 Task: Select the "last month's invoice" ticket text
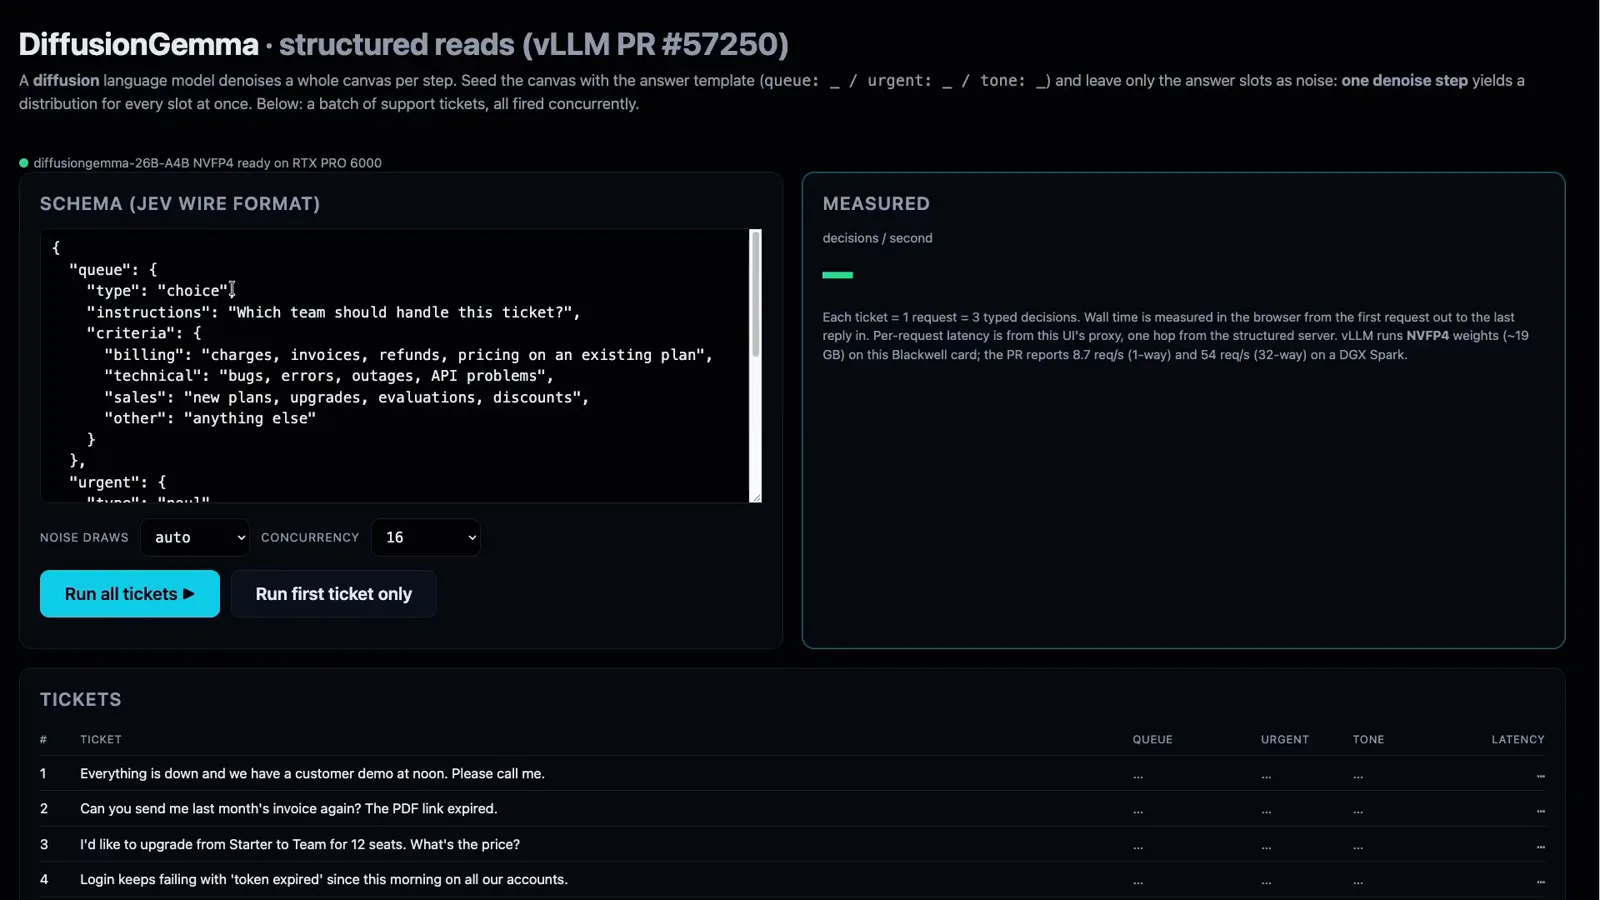289,809
